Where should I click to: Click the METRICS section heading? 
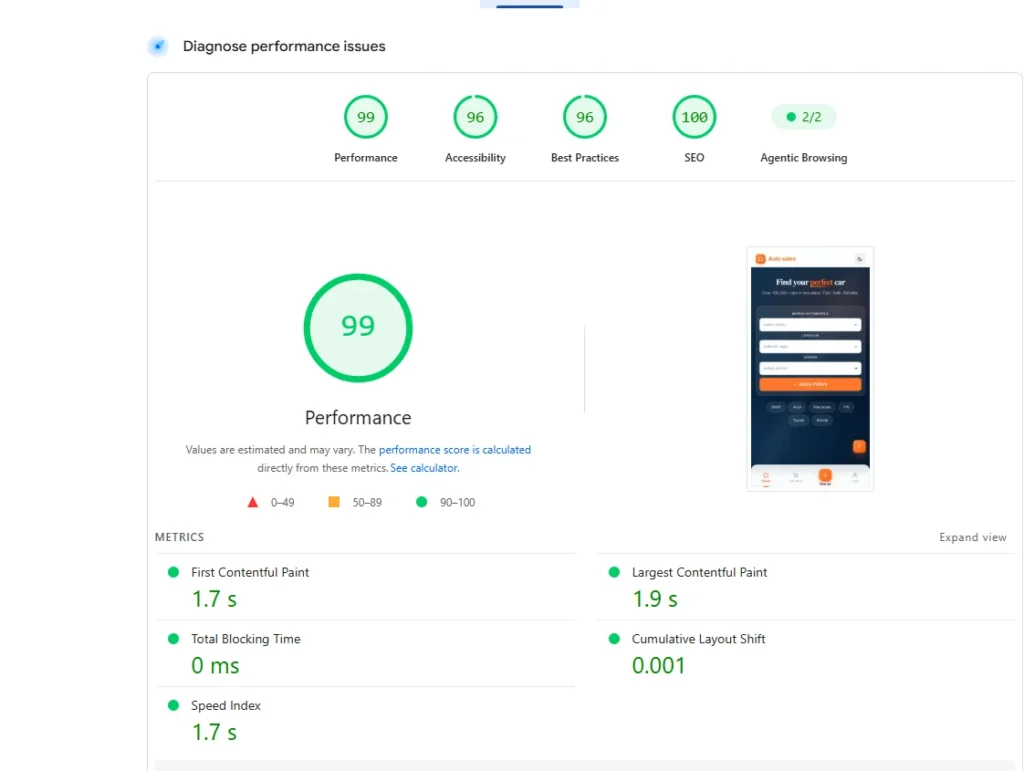tap(180, 537)
